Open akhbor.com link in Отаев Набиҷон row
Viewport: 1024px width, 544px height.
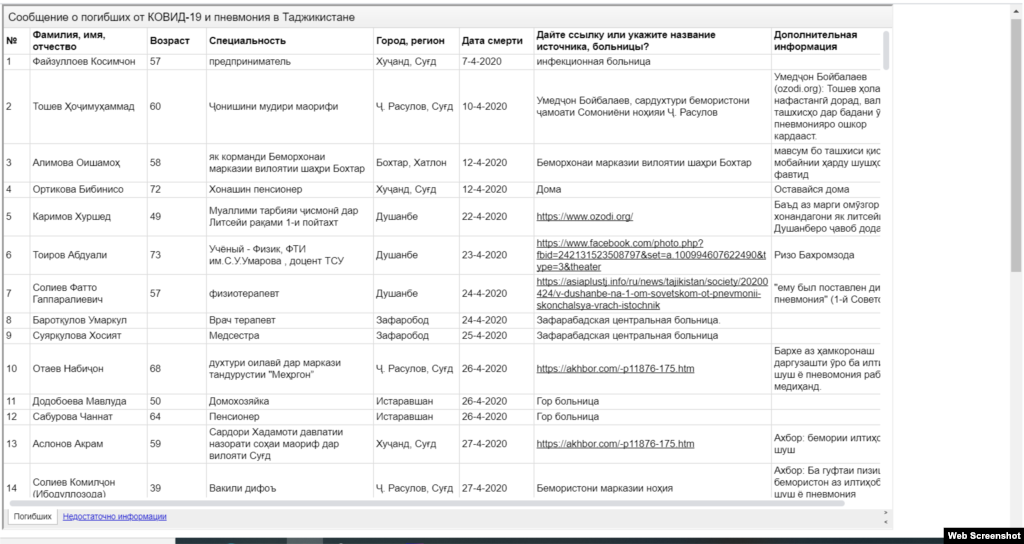(x=615, y=369)
